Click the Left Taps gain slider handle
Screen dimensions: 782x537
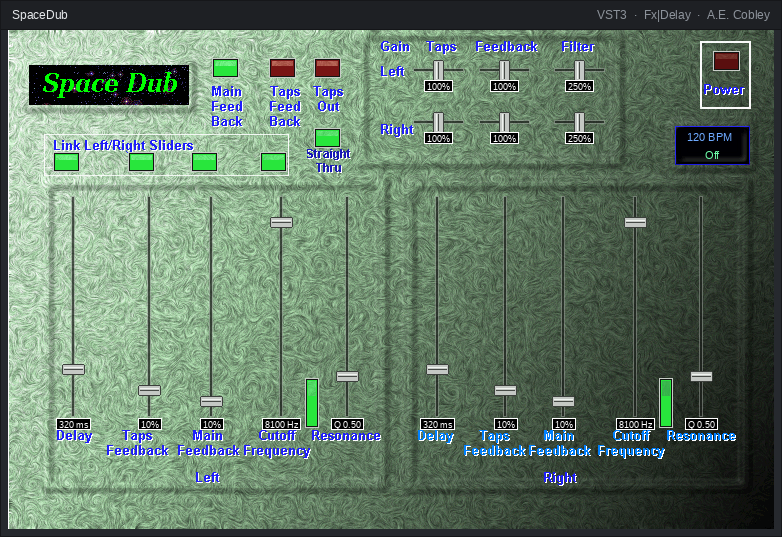pos(438,70)
